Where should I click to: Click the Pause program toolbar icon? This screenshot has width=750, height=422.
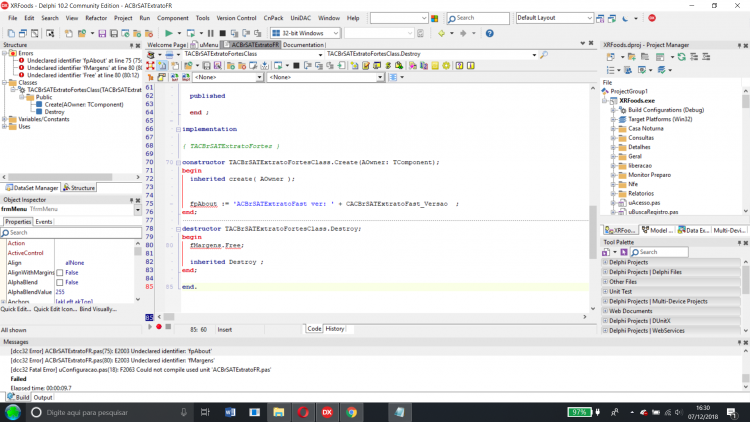[x=210, y=33]
